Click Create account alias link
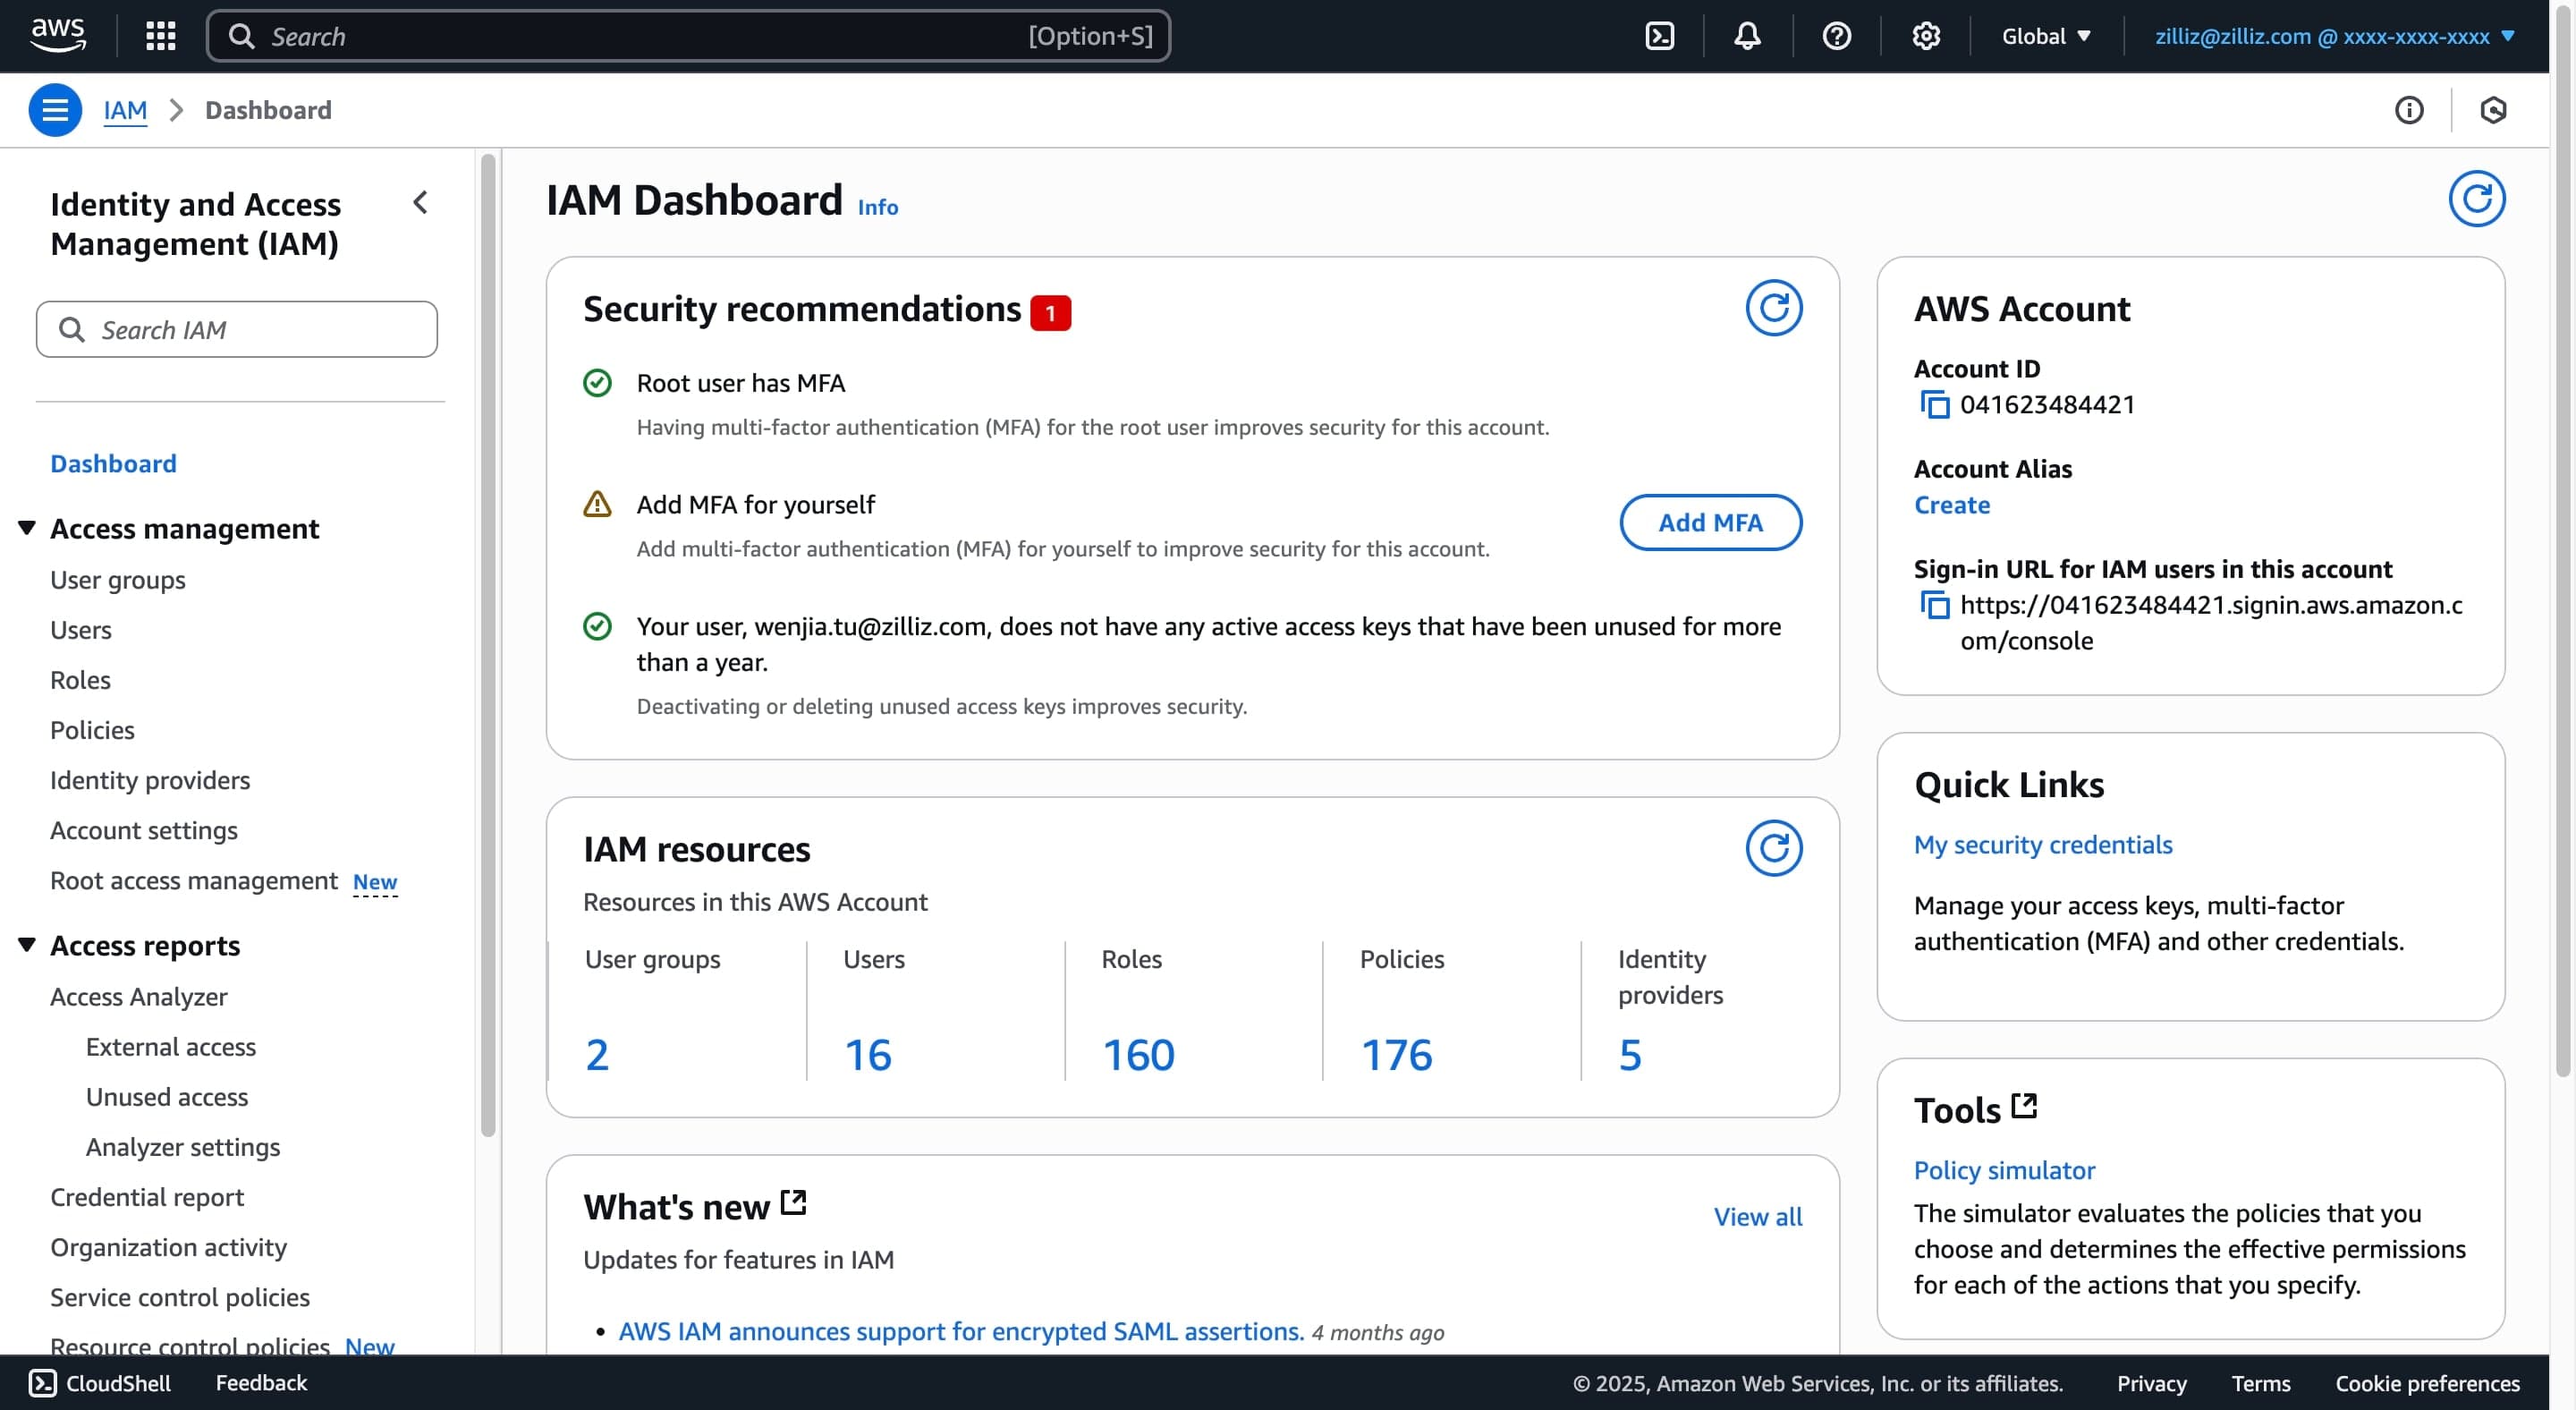This screenshot has width=2576, height=1410. point(1952,505)
